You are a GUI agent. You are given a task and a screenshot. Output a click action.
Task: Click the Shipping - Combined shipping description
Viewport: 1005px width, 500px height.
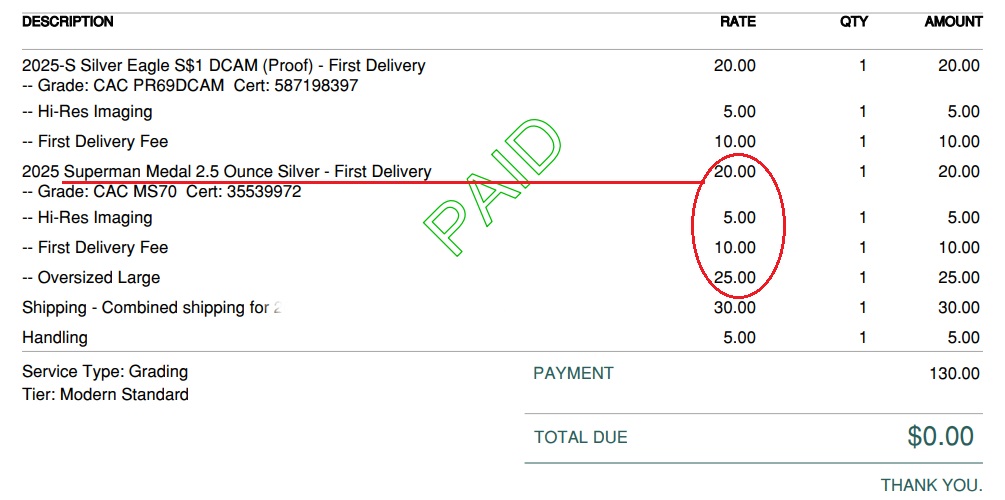click(x=150, y=308)
